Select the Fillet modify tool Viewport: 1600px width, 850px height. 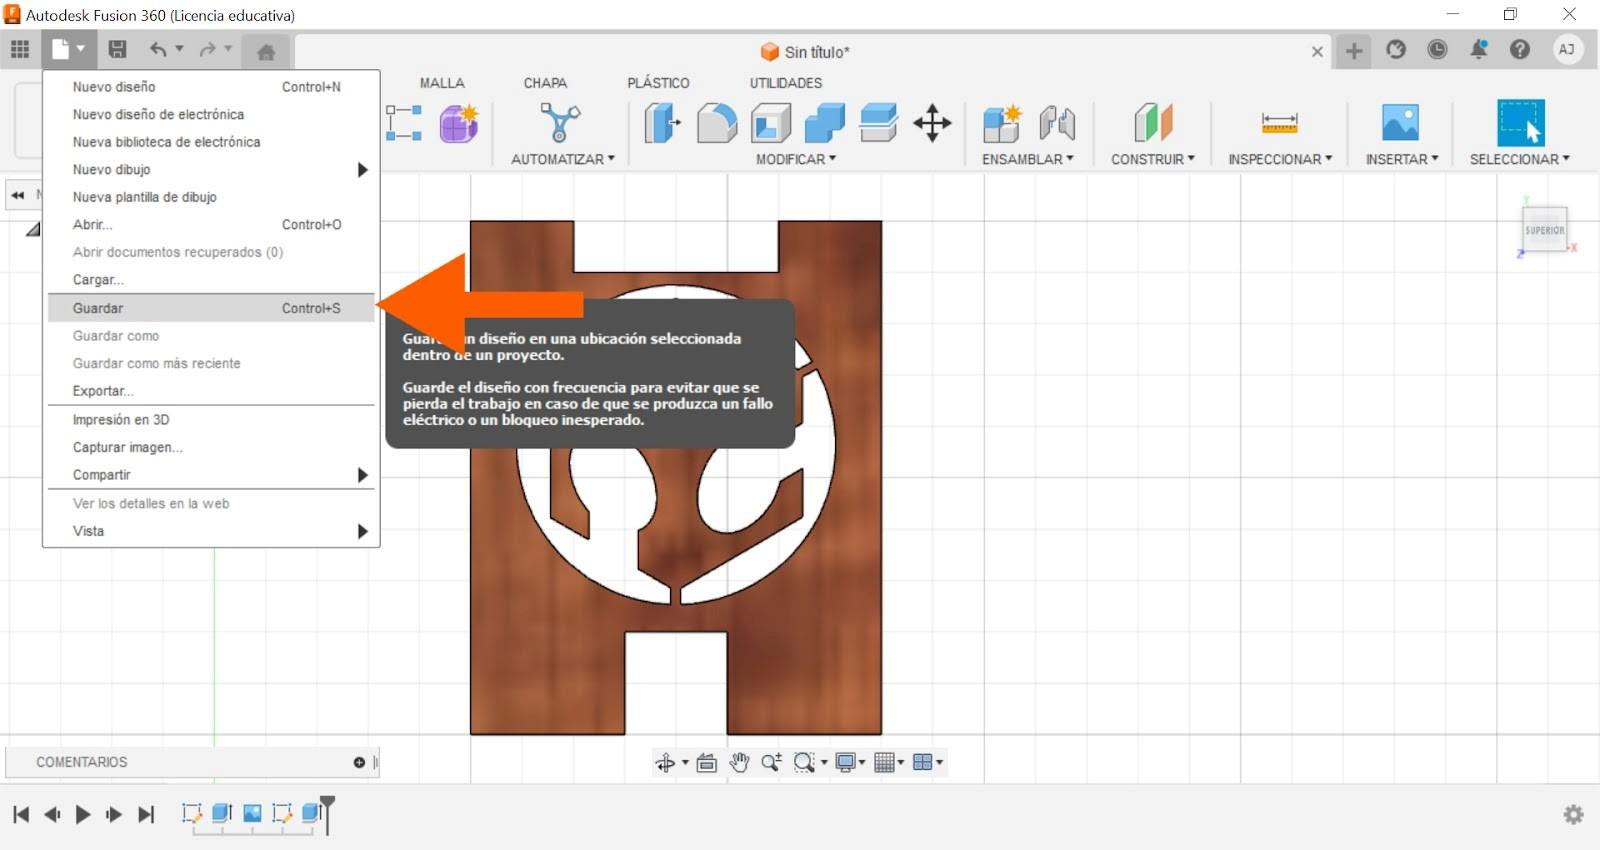716,123
